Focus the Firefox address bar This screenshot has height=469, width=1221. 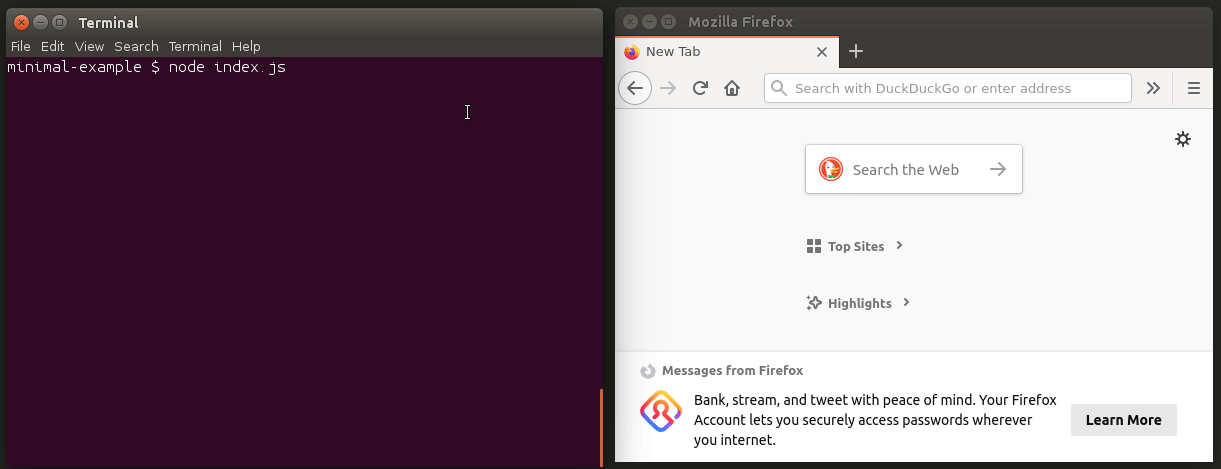coord(950,88)
